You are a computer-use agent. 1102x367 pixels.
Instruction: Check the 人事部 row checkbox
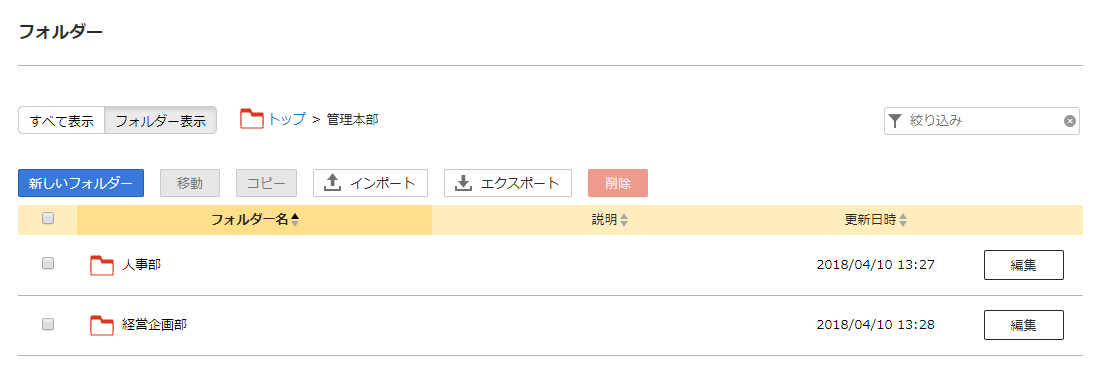point(48,264)
